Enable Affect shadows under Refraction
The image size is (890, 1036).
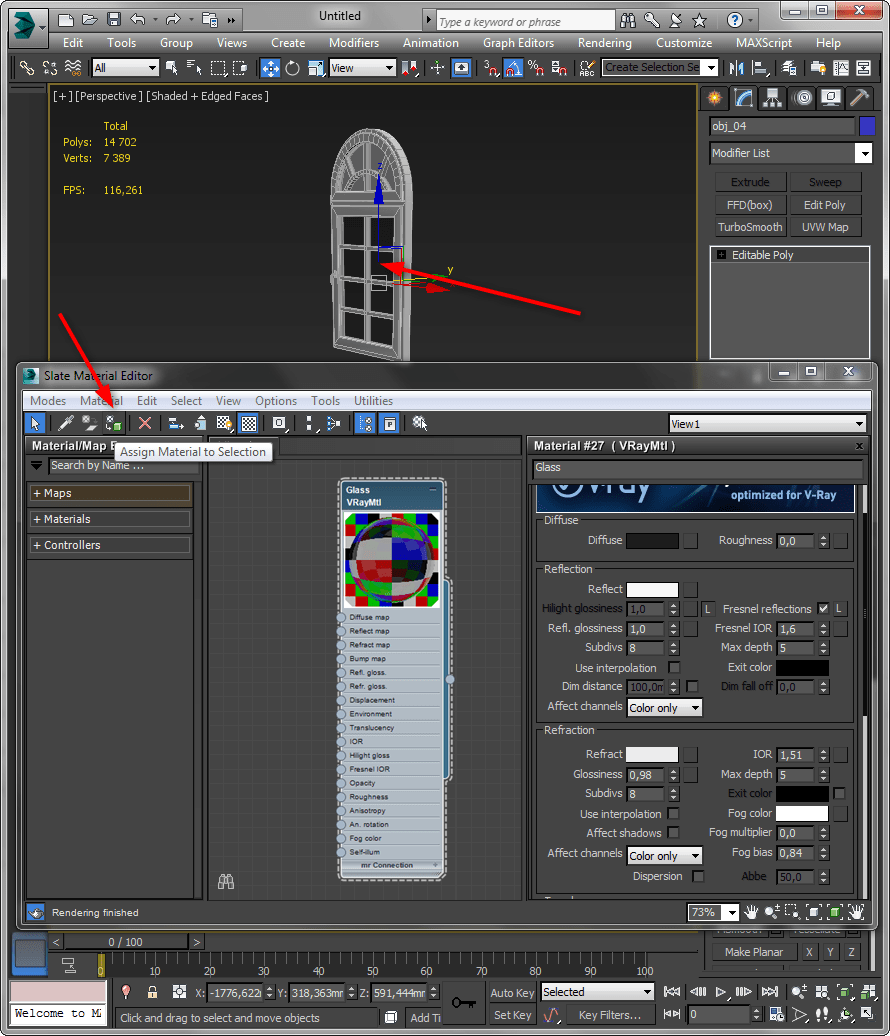coord(674,833)
